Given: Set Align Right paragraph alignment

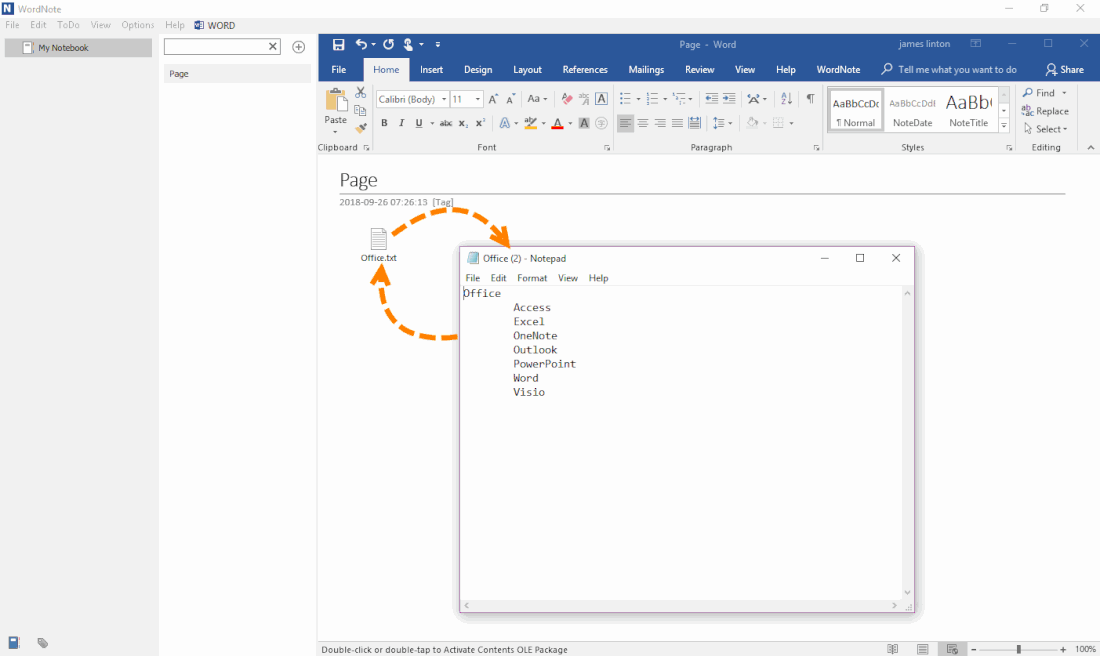Looking at the screenshot, I should point(660,123).
